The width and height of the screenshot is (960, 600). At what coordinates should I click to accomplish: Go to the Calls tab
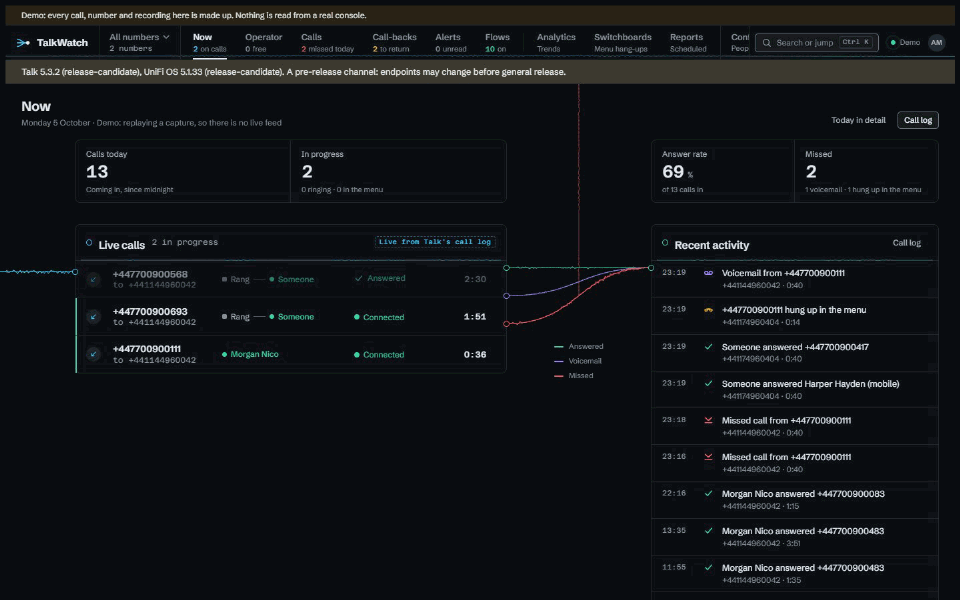pyautogui.click(x=327, y=42)
